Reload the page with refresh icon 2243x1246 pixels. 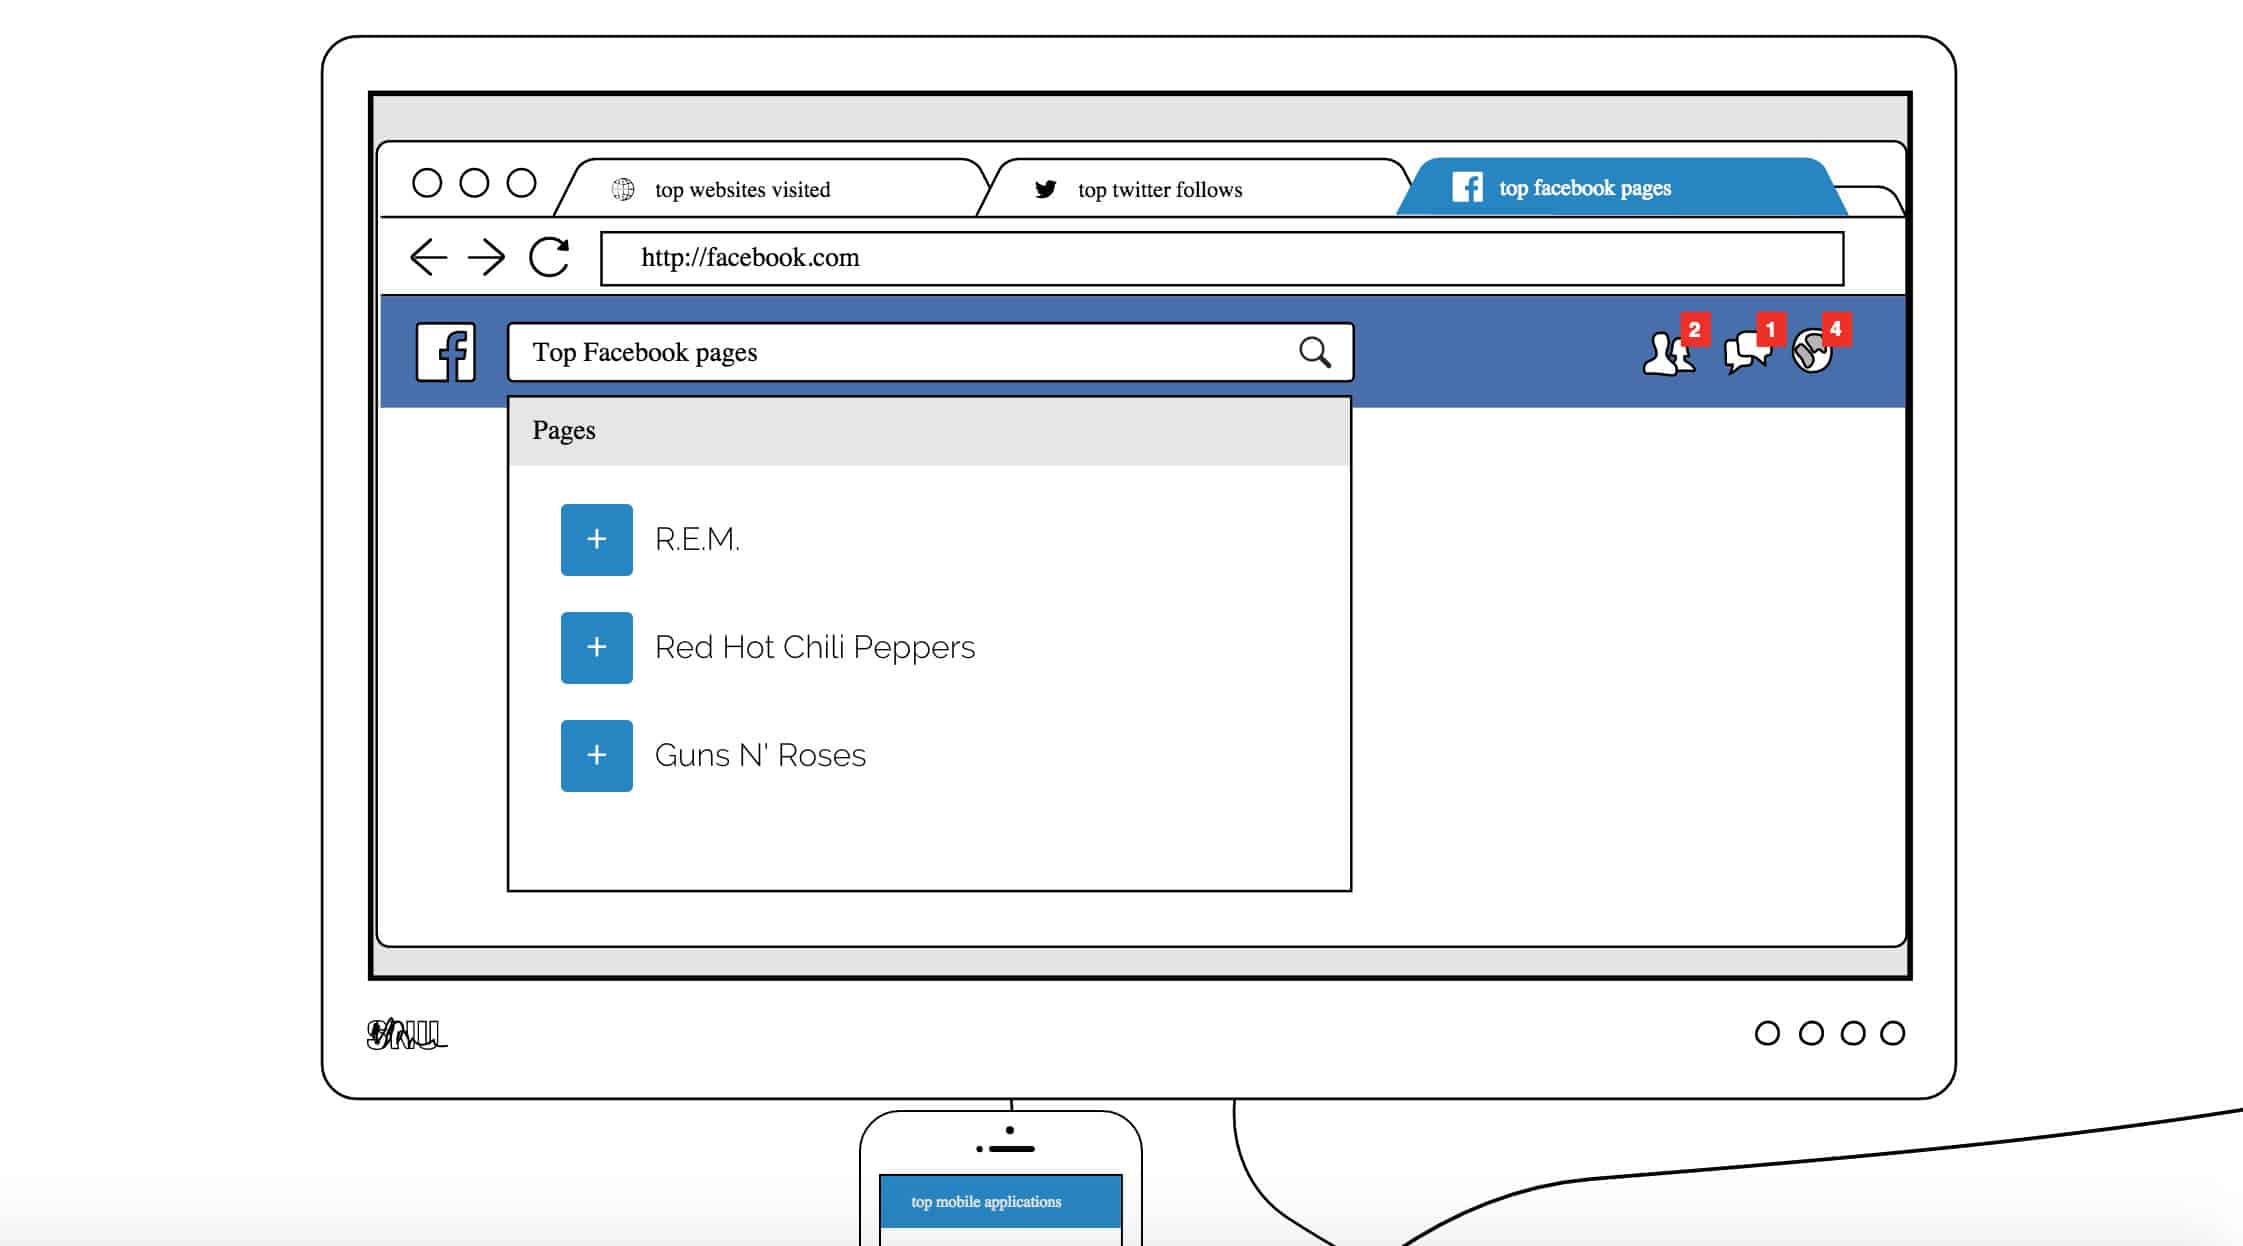click(549, 257)
